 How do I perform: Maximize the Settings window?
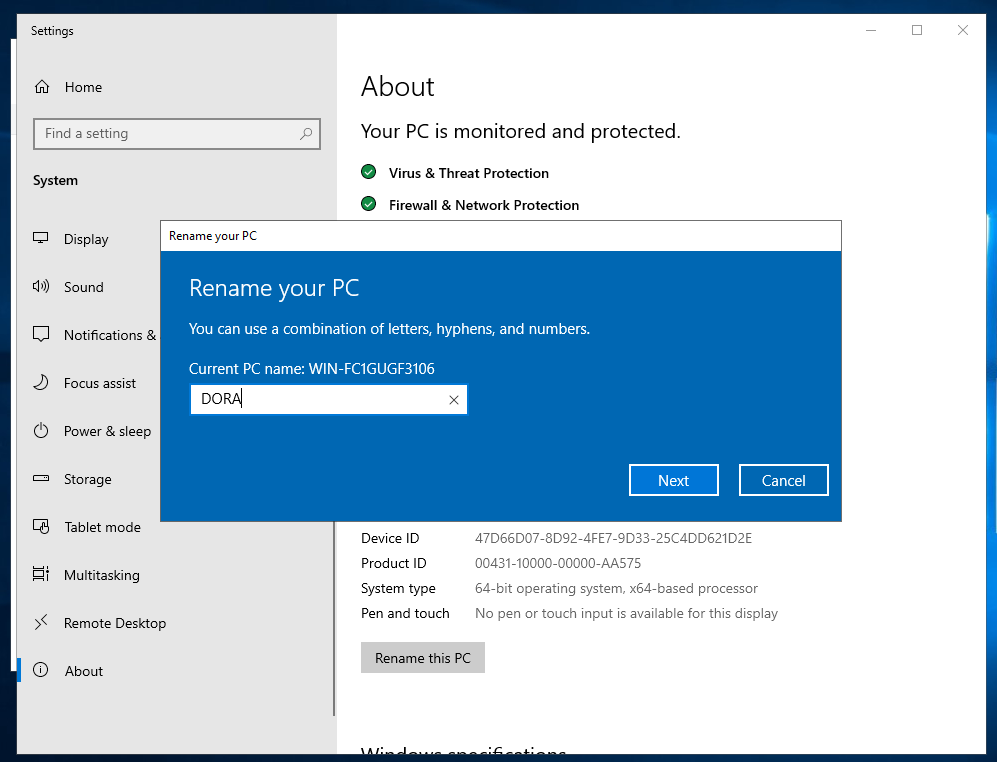point(916,31)
